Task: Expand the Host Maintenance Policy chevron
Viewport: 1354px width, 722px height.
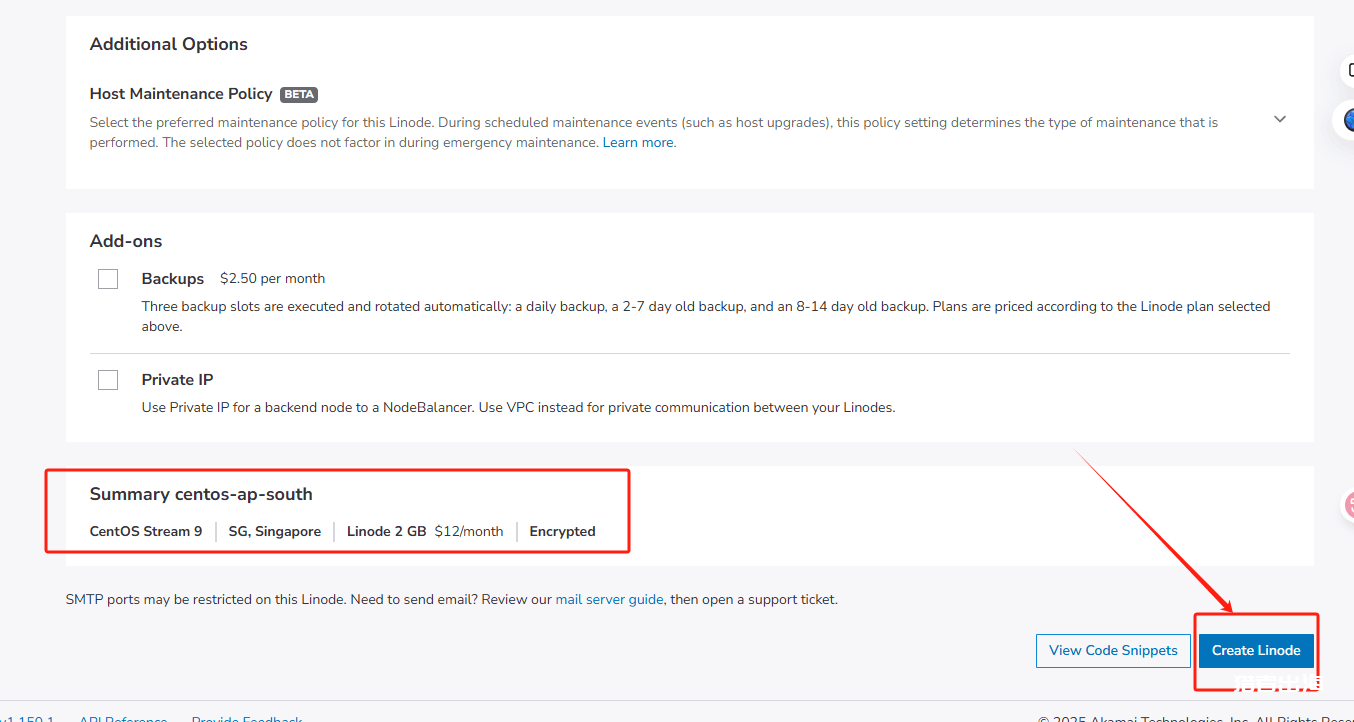Action: click(1279, 119)
